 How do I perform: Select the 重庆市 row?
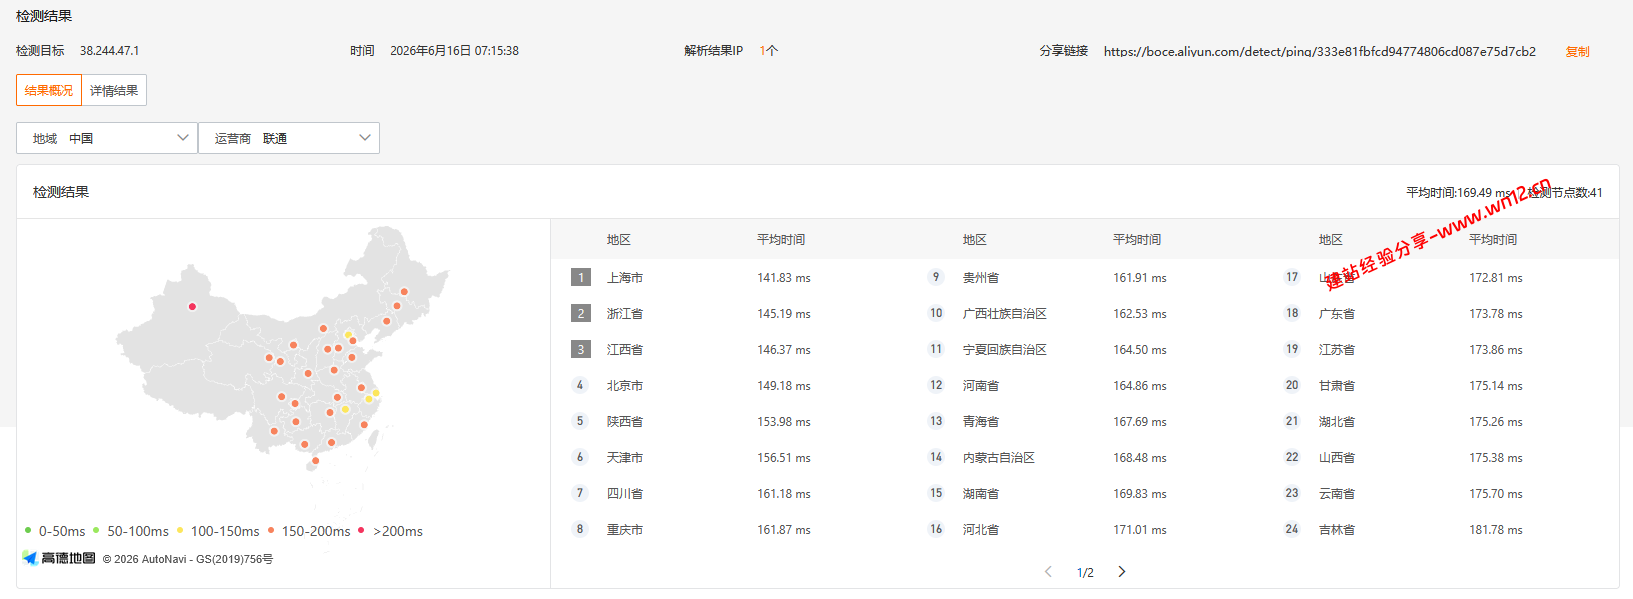click(x=728, y=529)
